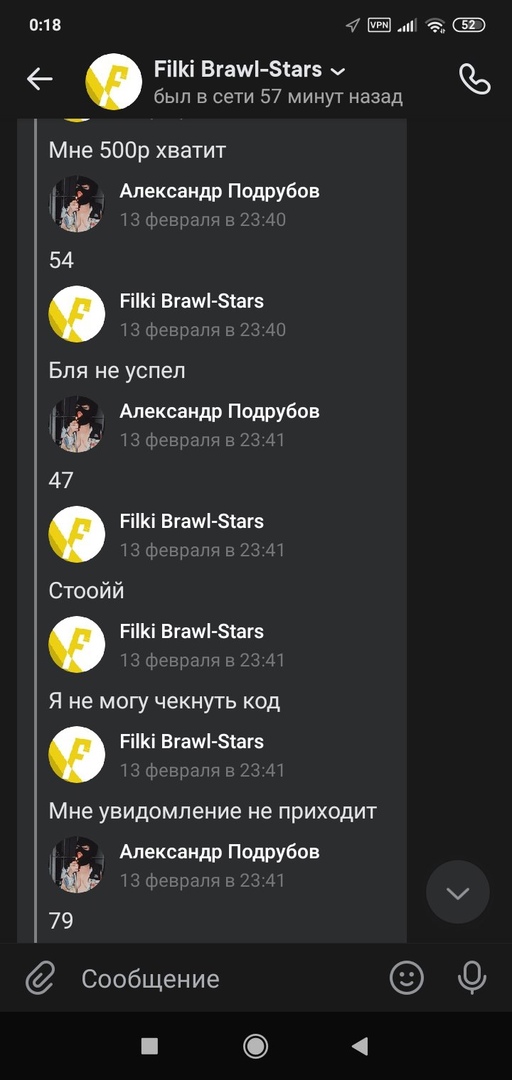Tap the Android home circle button

point(256,1046)
